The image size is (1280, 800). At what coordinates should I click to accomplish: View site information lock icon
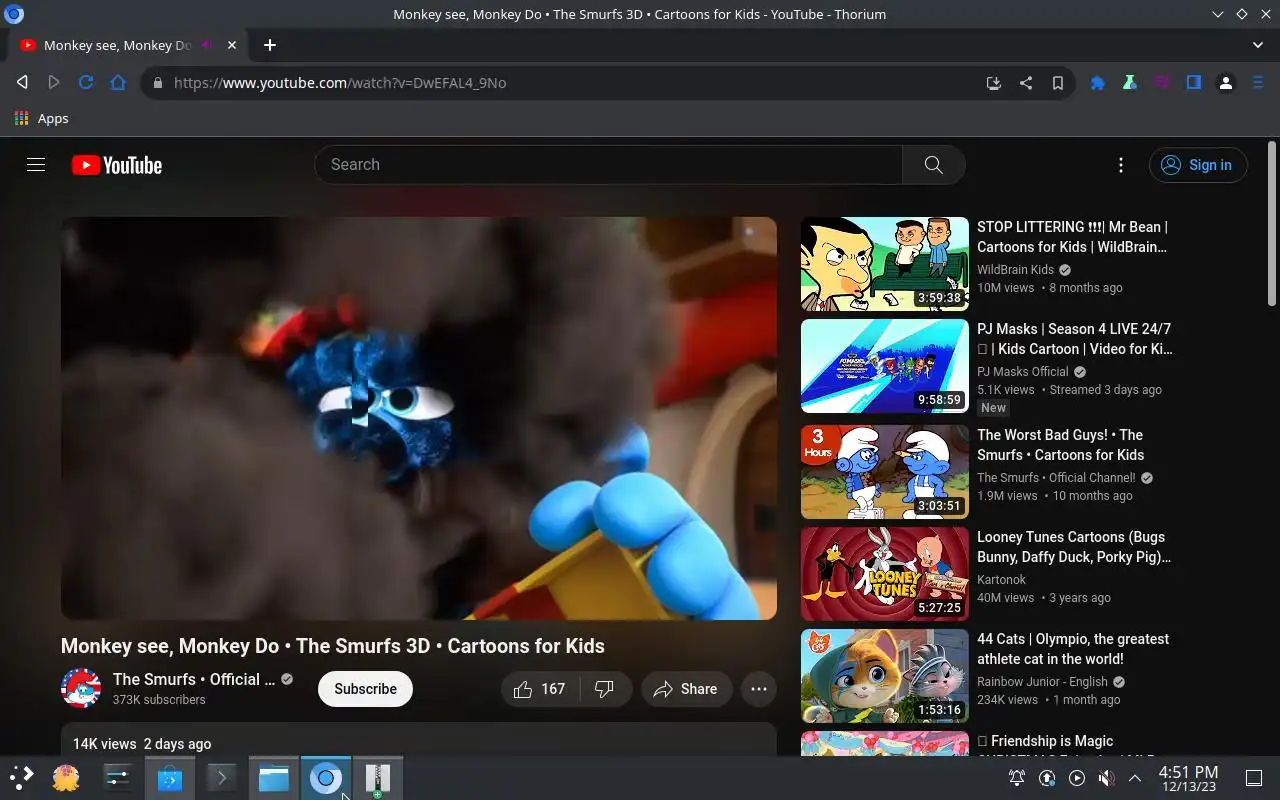pos(157,83)
